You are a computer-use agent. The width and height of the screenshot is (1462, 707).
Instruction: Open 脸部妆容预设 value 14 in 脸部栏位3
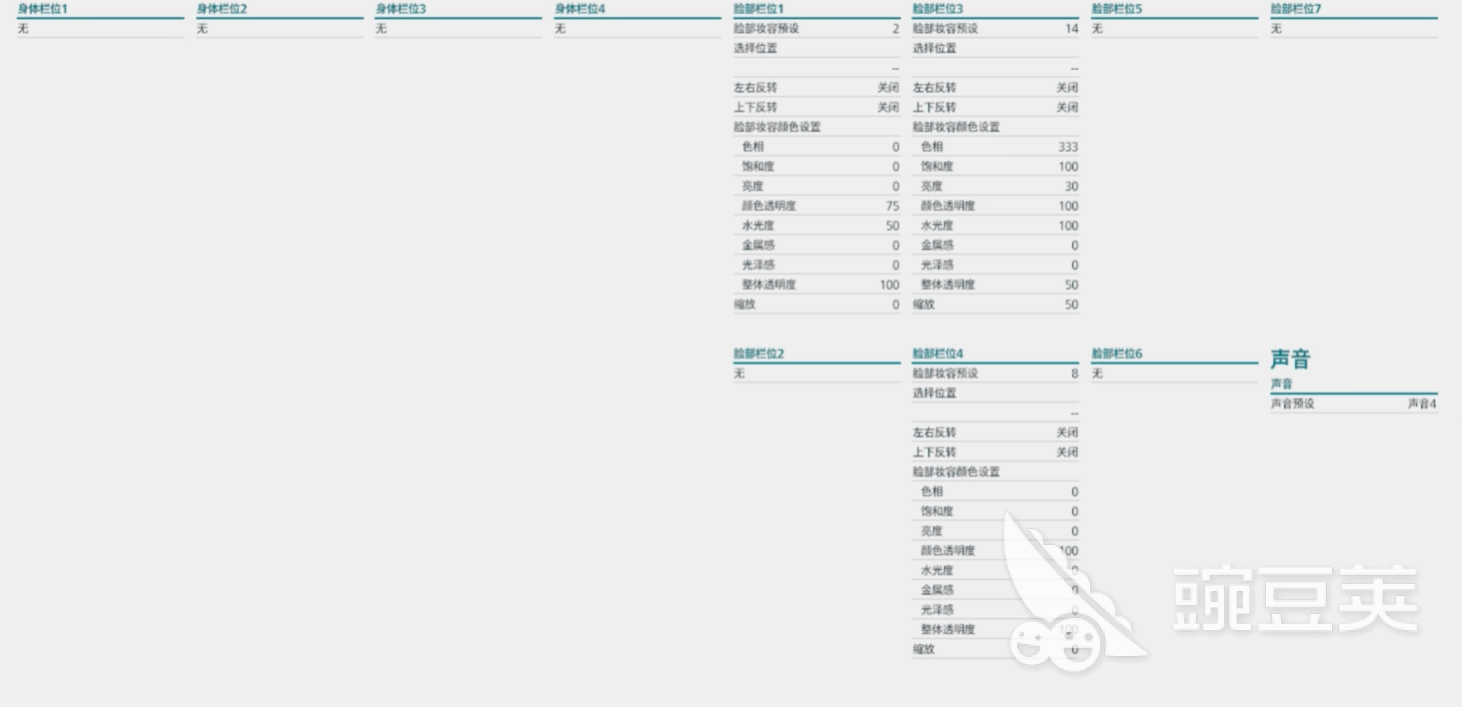(994, 29)
